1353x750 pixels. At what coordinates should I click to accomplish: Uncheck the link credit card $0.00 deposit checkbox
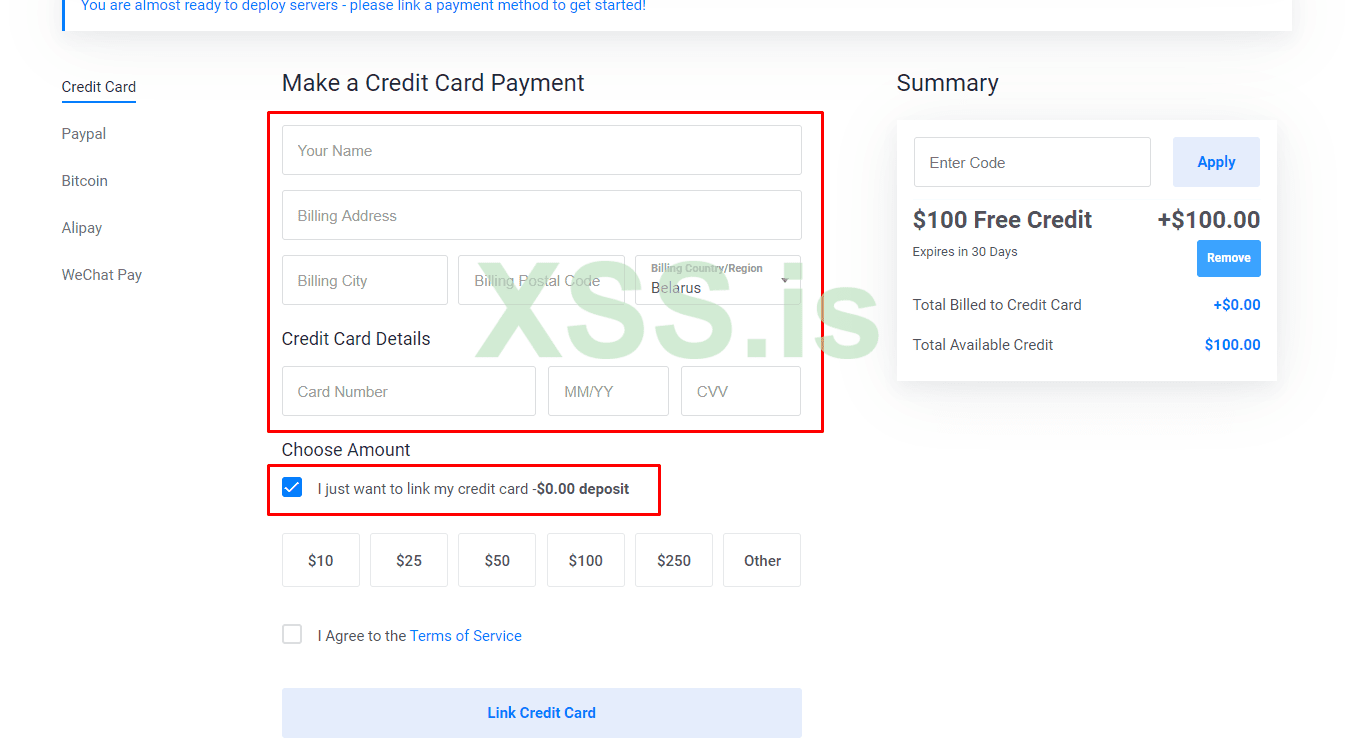point(292,488)
